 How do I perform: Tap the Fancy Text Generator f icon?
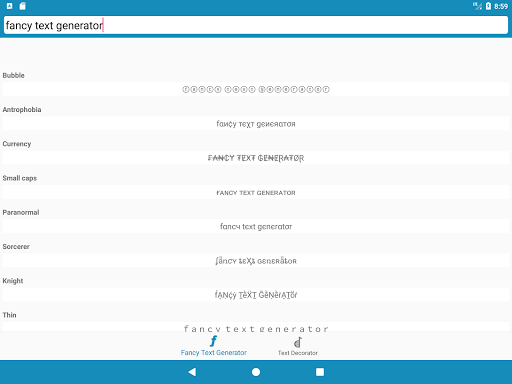point(213,341)
